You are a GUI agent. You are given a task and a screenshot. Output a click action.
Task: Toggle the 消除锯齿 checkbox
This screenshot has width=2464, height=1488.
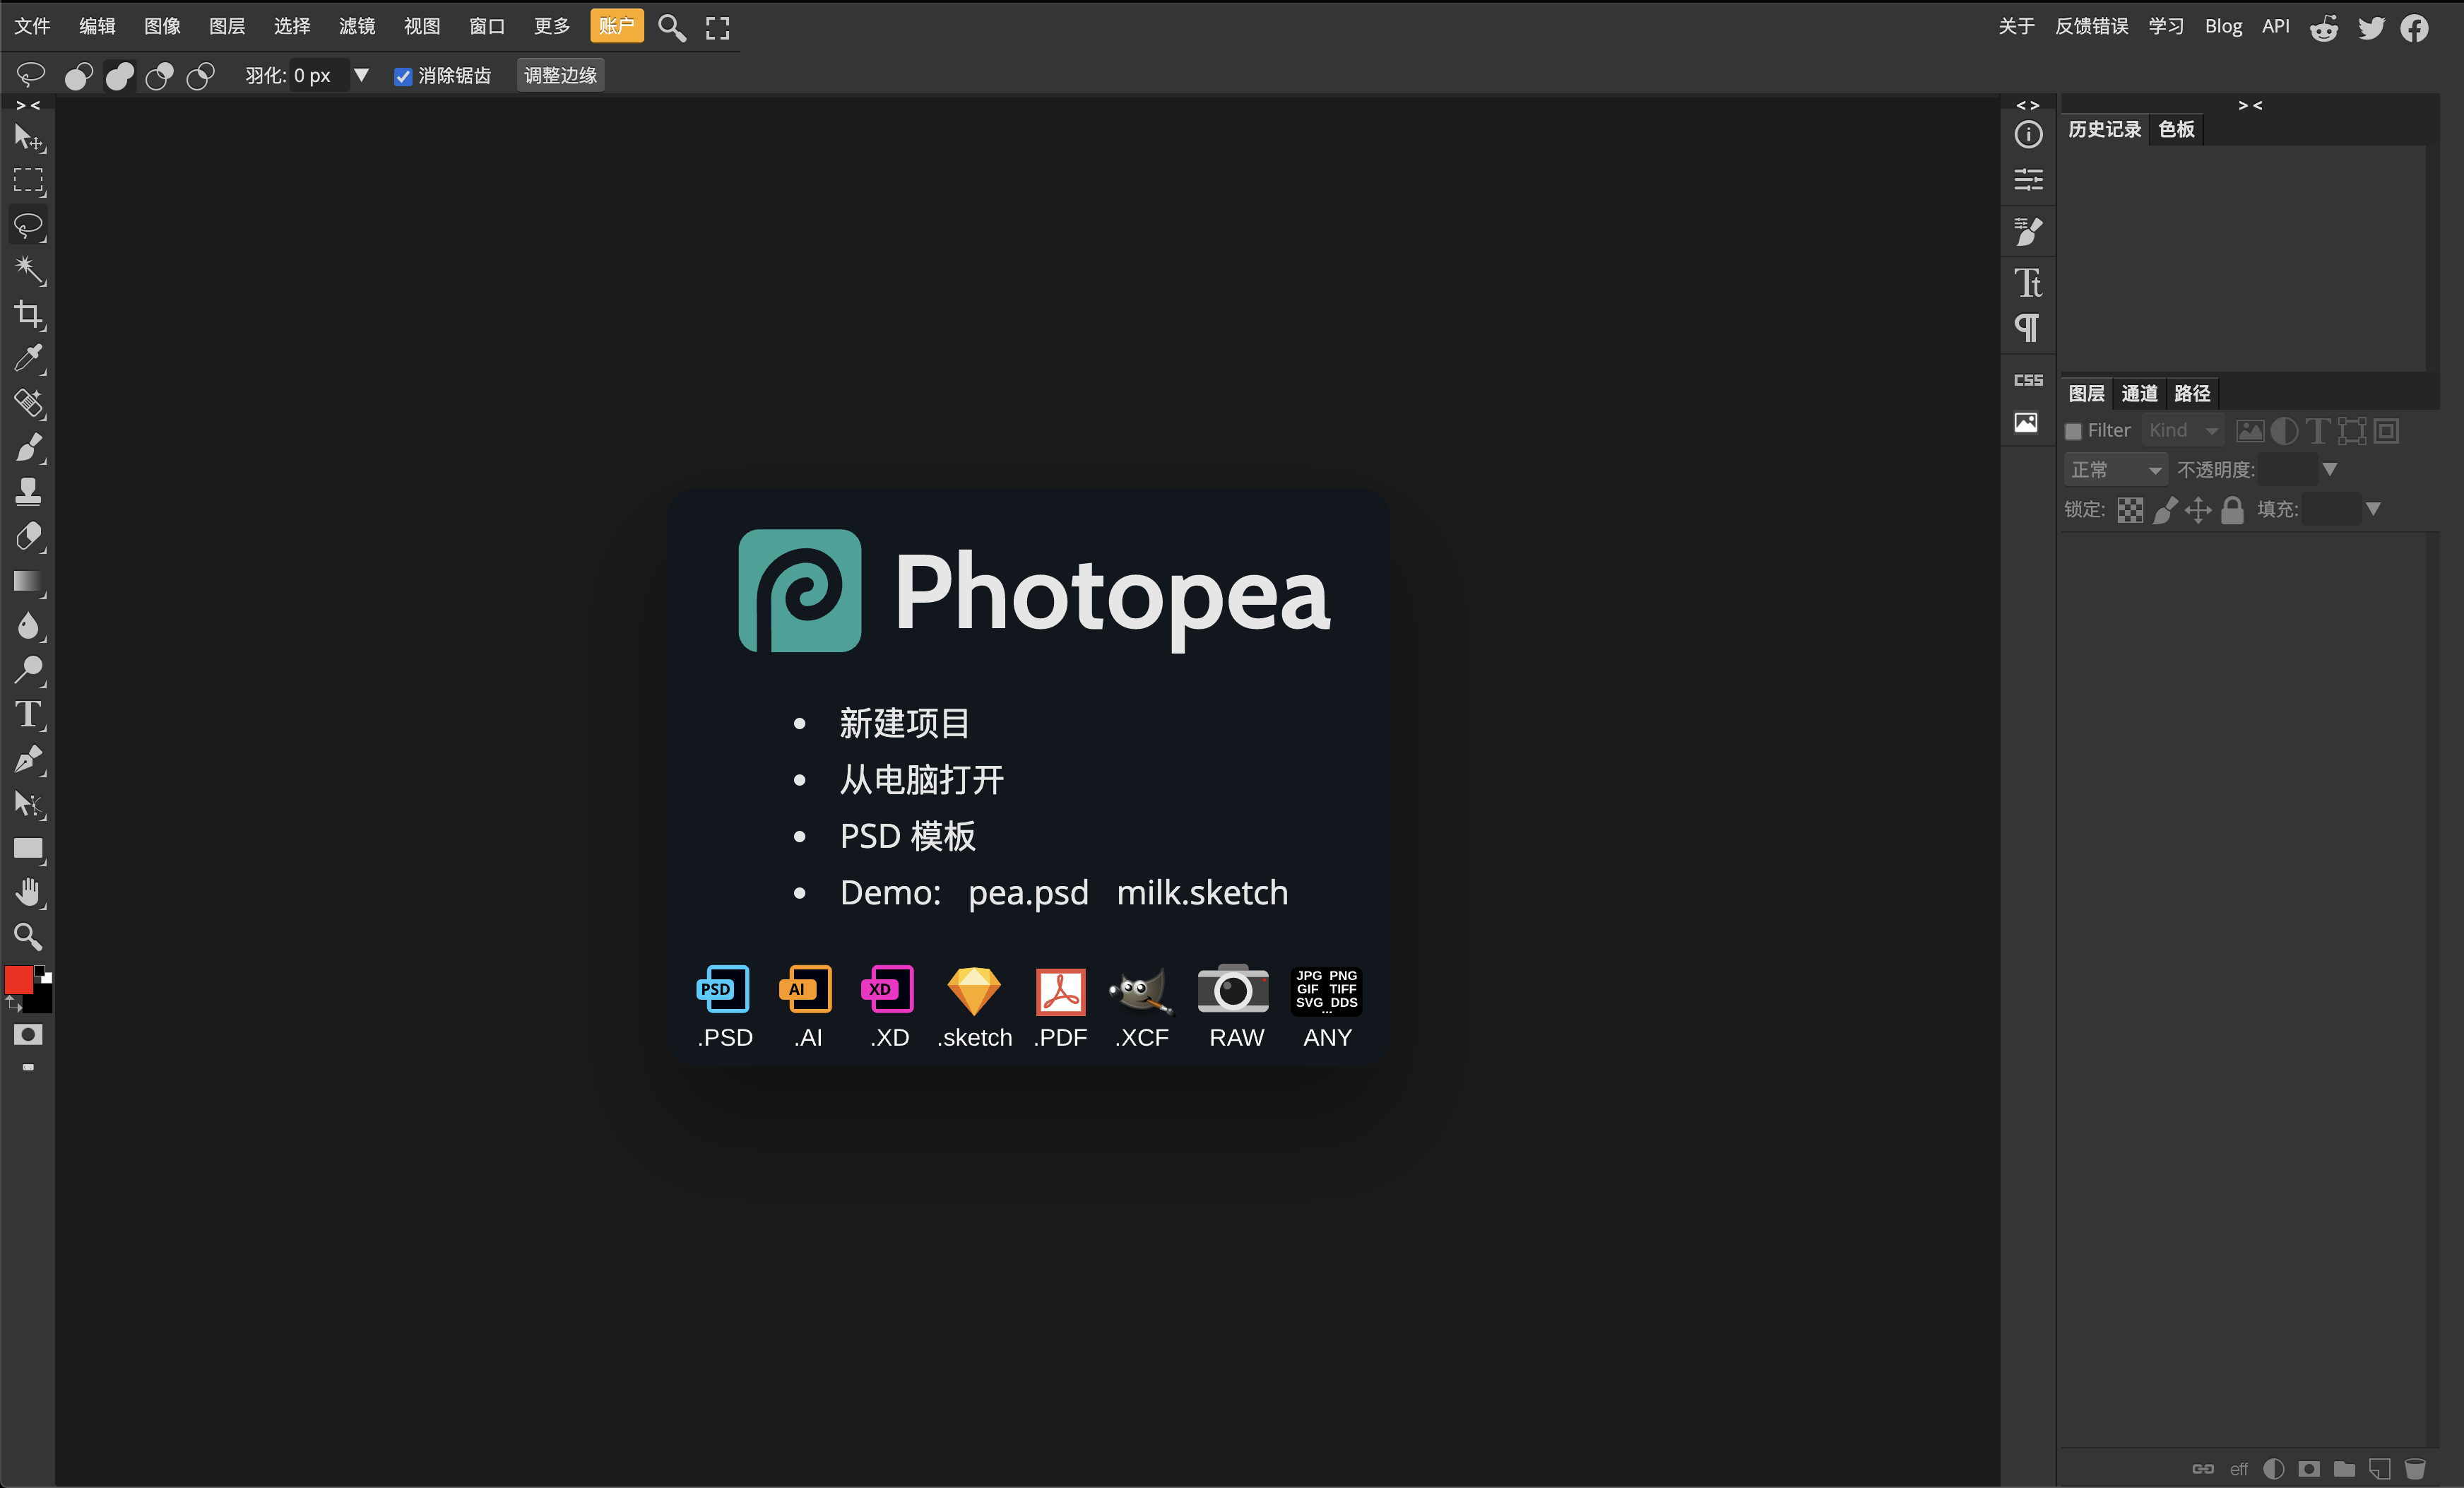pos(403,76)
